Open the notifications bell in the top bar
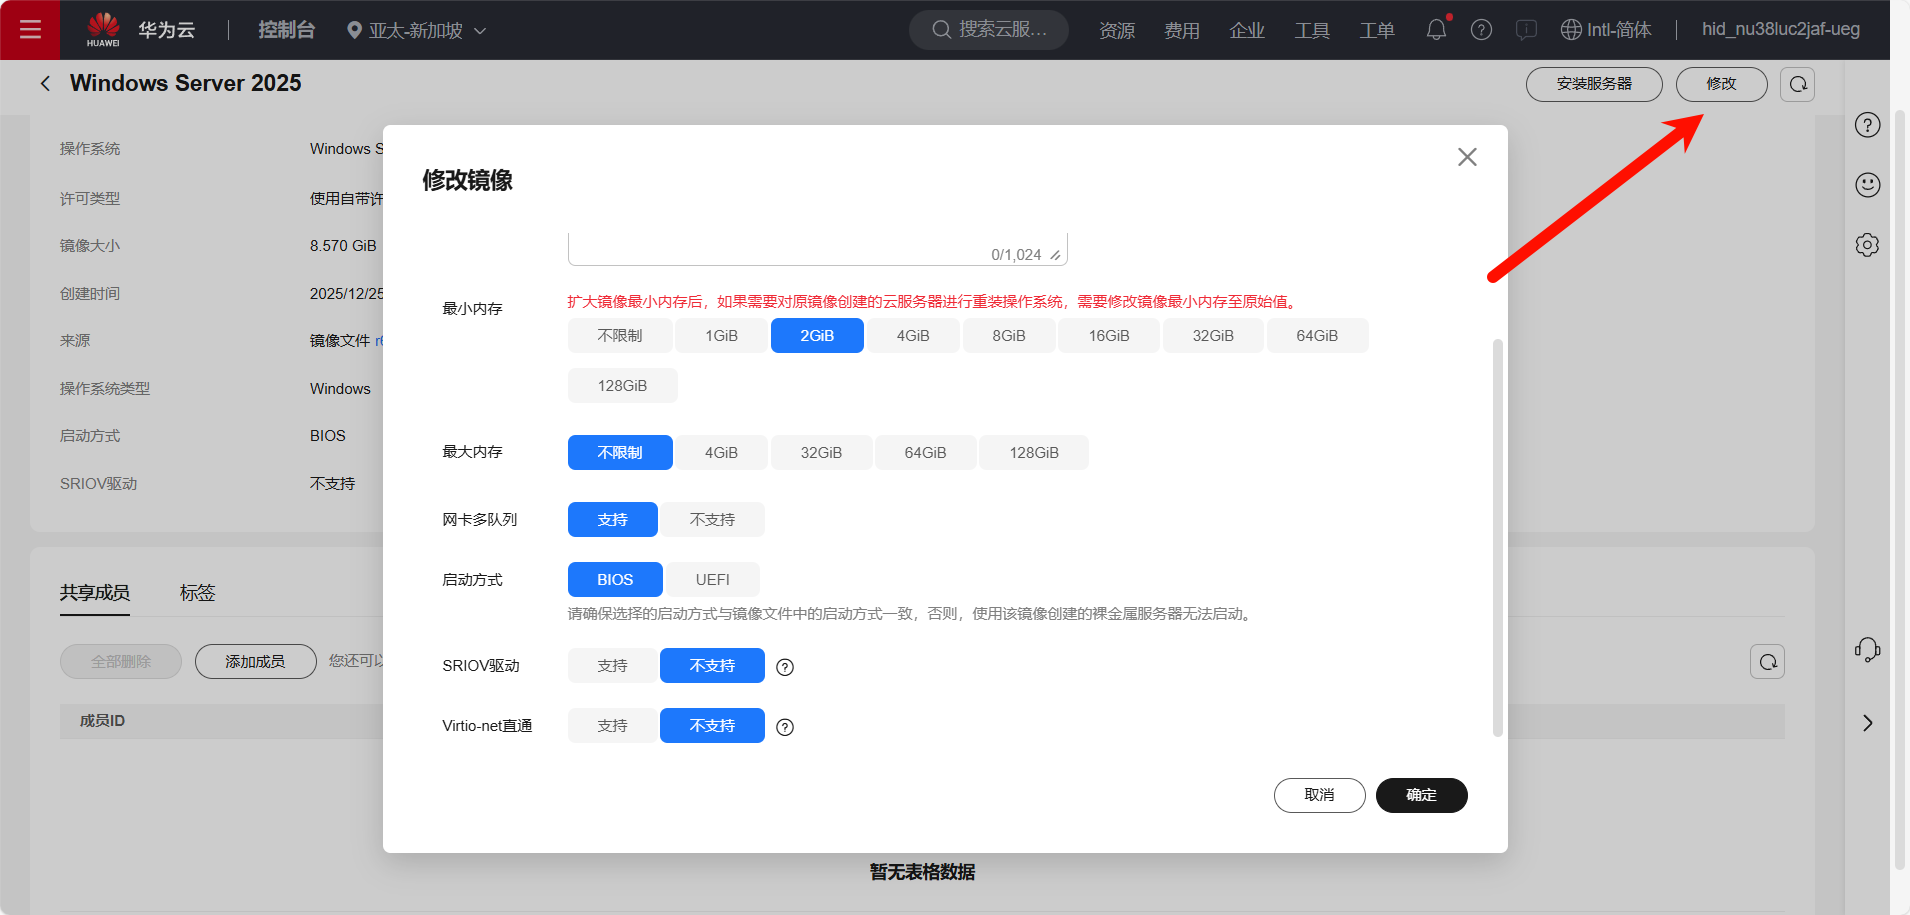 click(x=1435, y=29)
